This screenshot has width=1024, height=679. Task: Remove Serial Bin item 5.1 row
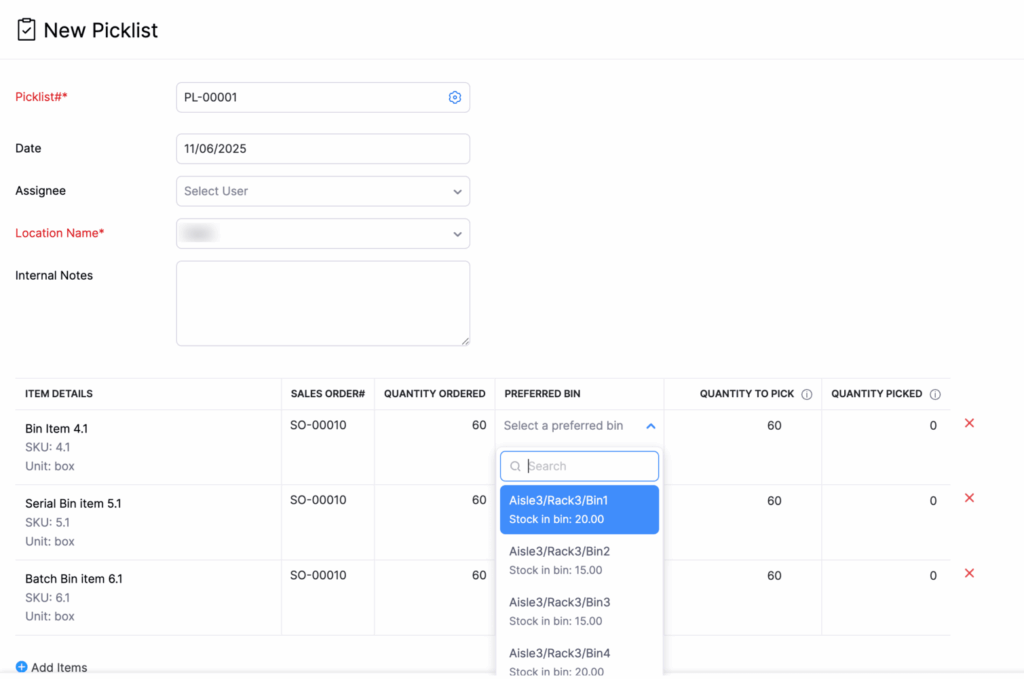tap(969, 498)
